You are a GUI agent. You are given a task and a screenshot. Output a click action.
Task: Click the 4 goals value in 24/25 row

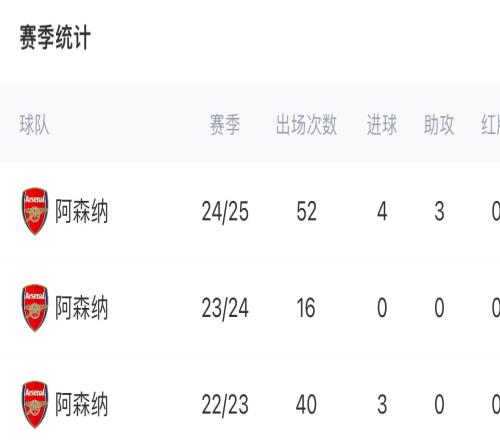click(x=382, y=211)
